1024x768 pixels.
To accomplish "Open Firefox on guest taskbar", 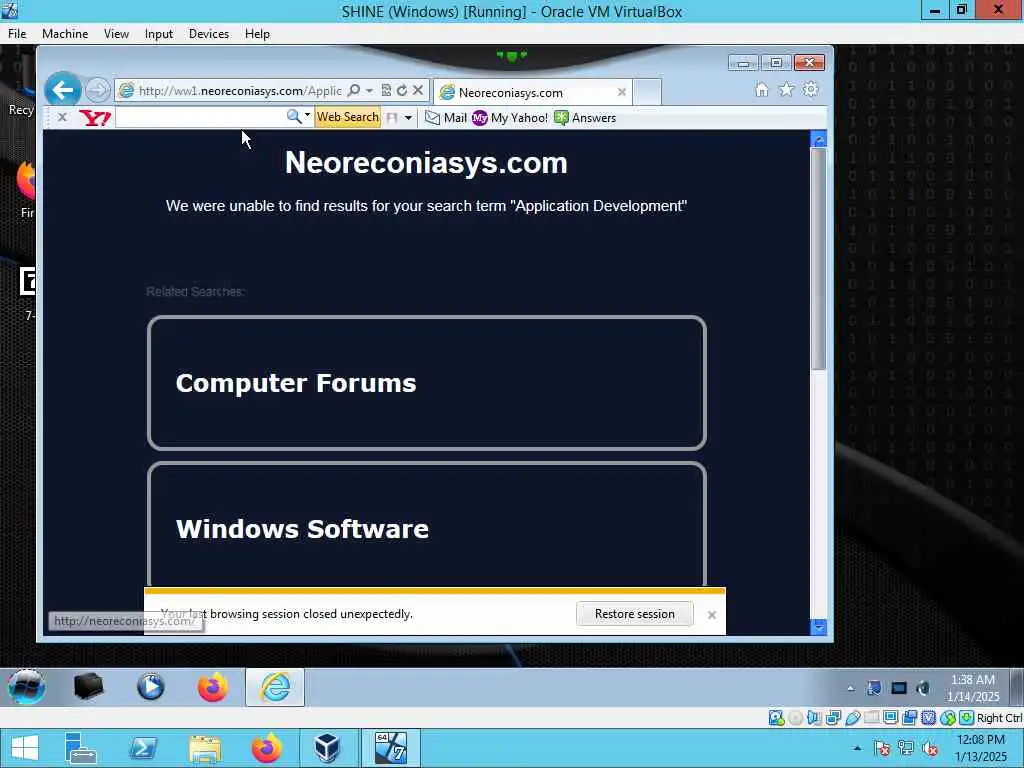I will point(212,687).
